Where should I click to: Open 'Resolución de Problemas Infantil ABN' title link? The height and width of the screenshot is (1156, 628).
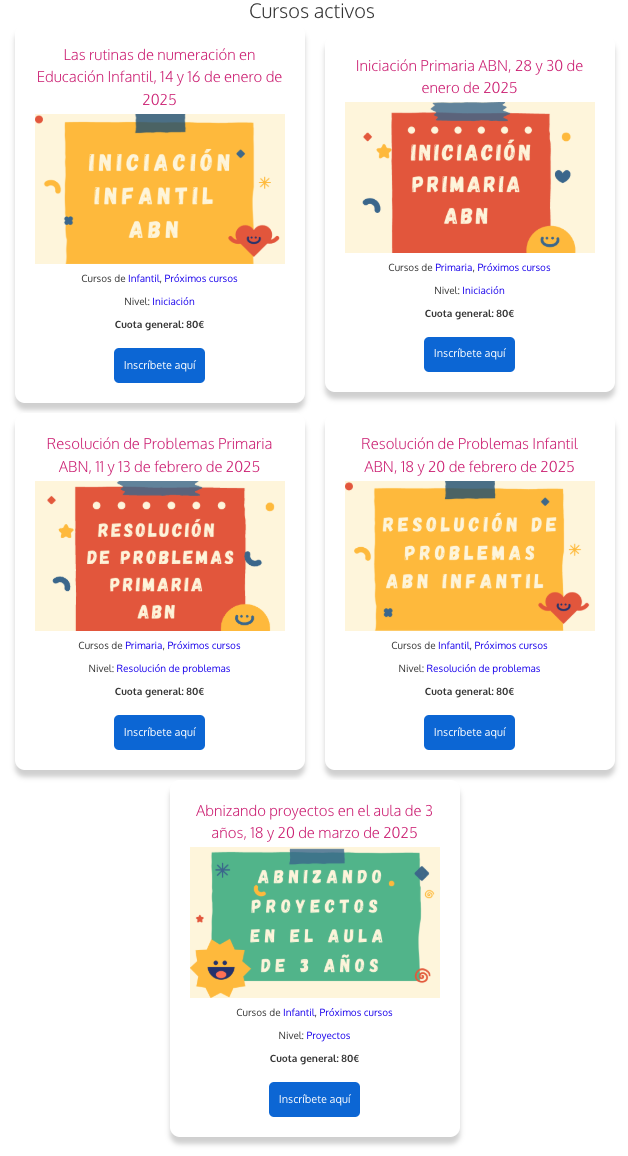(x=469, y=455)
